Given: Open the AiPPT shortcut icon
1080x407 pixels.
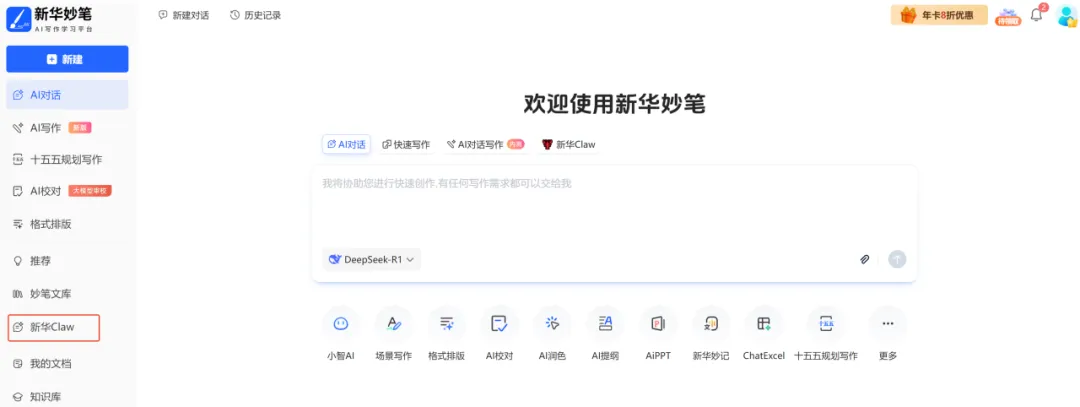Looking at the screenshot, I should point(658,324).
